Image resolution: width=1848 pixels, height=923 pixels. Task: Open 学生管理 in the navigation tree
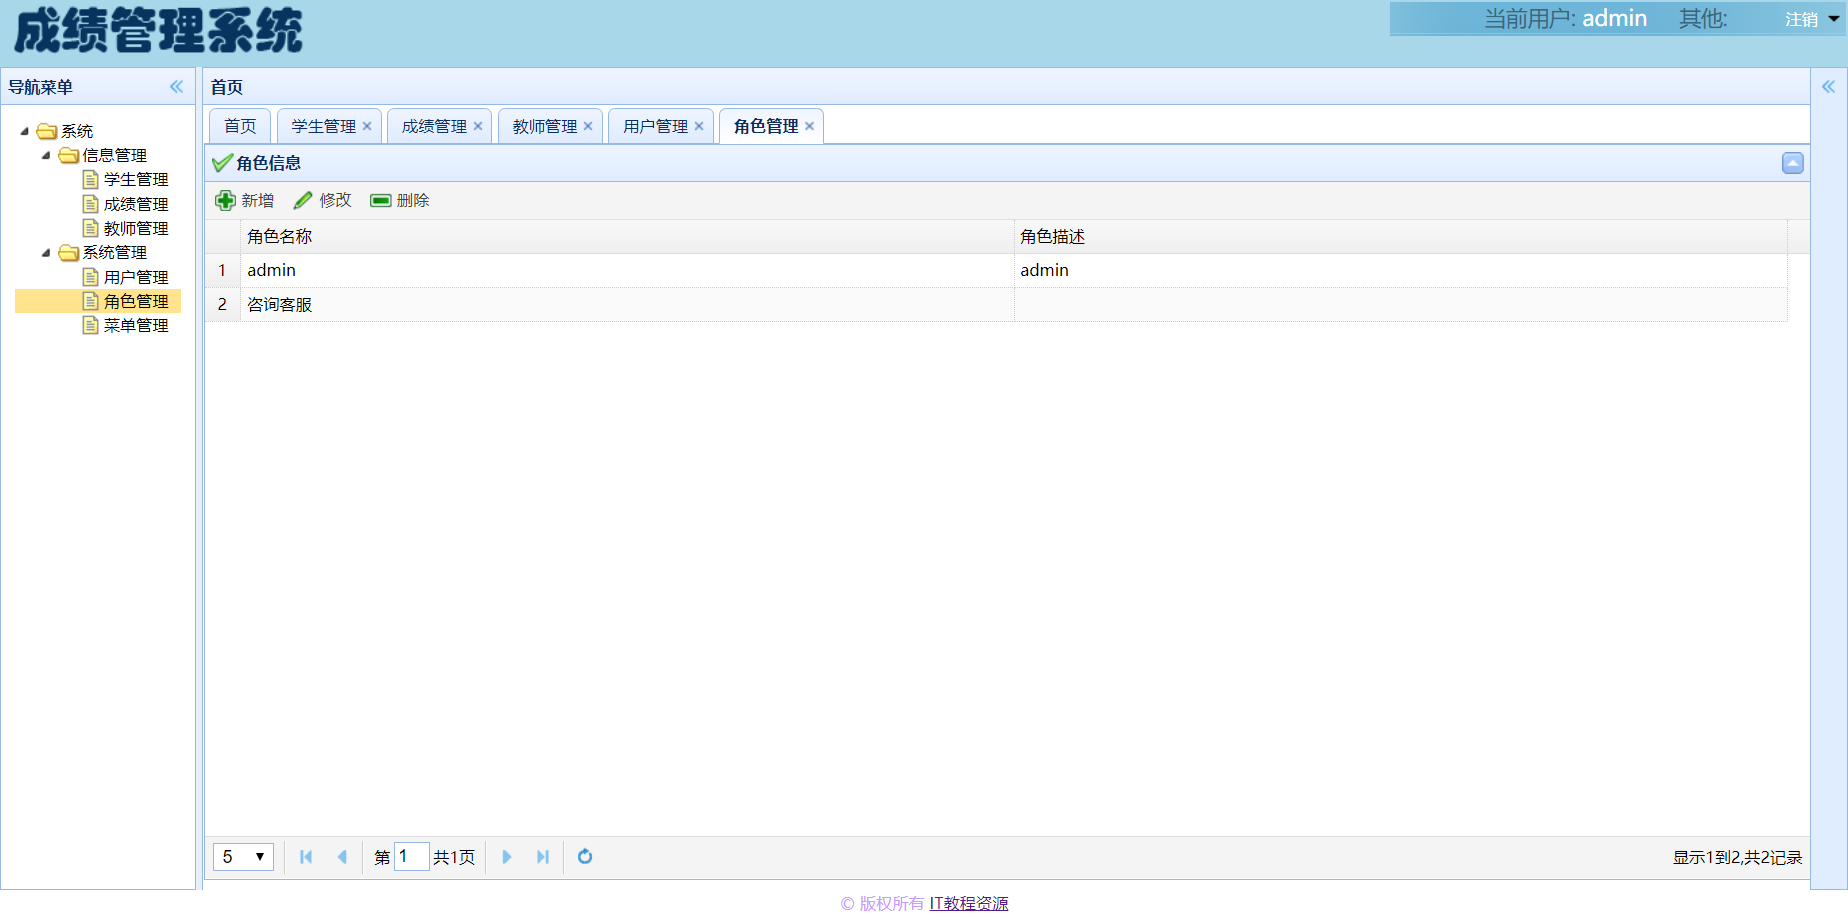(x=136, y=180)
